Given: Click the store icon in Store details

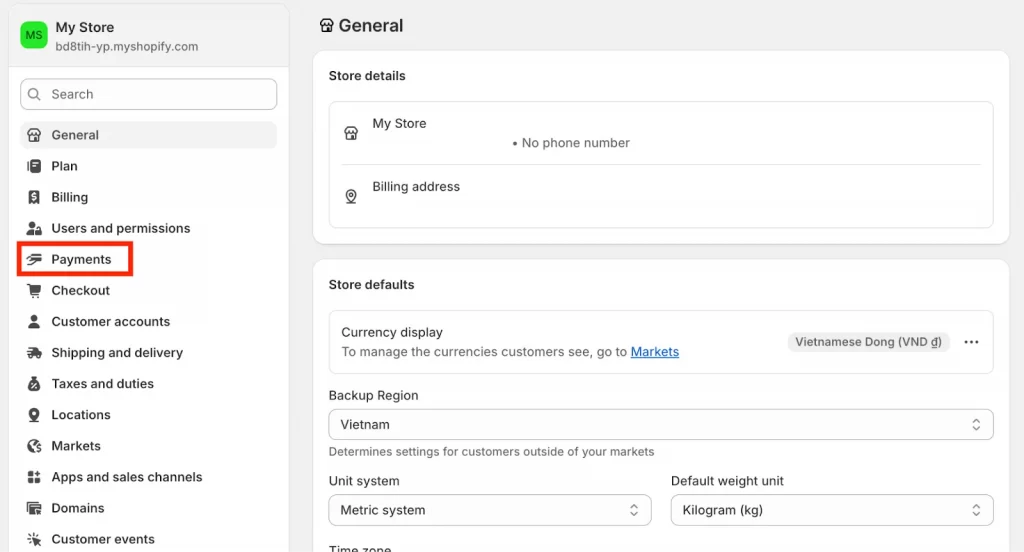Looking at the screenshot, I should tap(351, 133).
